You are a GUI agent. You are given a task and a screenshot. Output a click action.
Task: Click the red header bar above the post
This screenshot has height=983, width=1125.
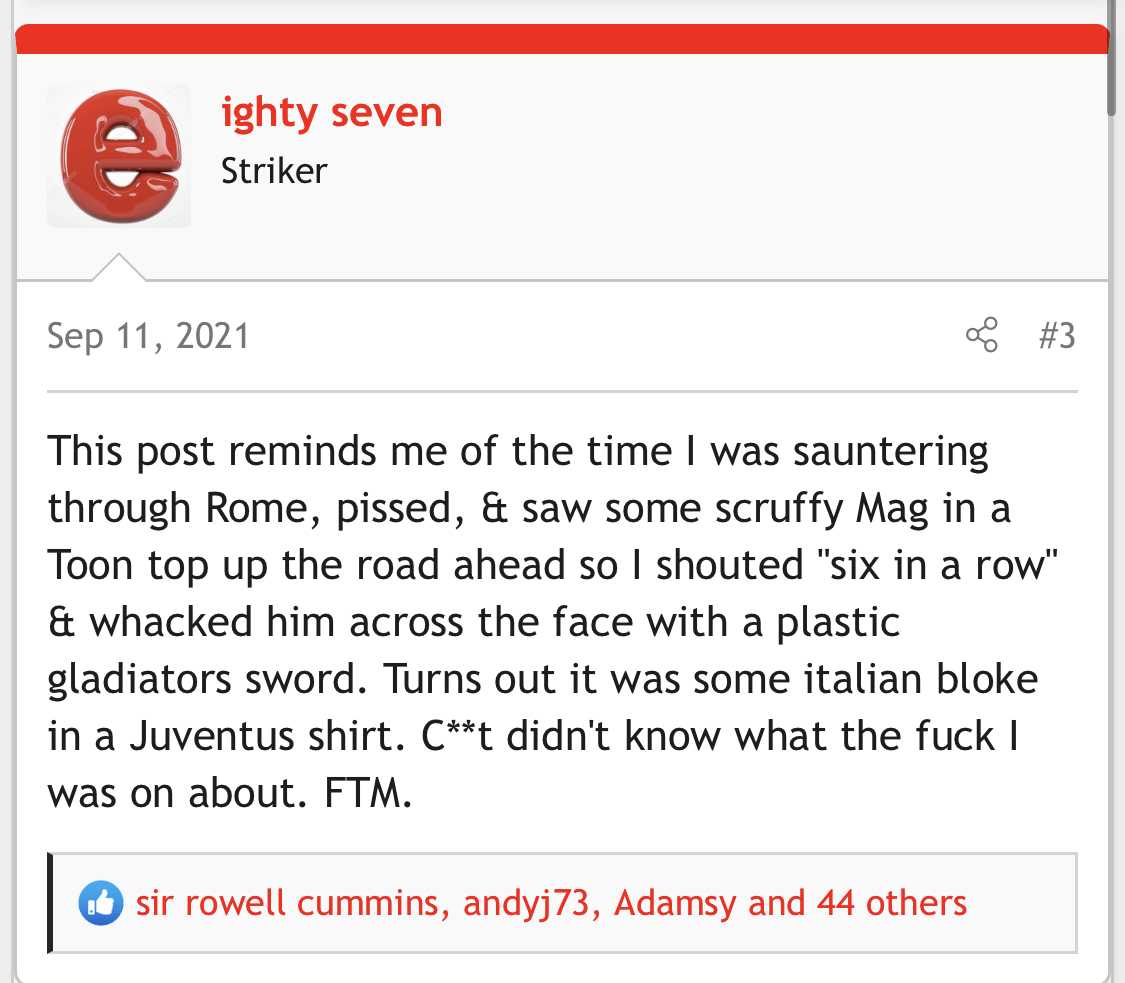(x=562, y=39)
